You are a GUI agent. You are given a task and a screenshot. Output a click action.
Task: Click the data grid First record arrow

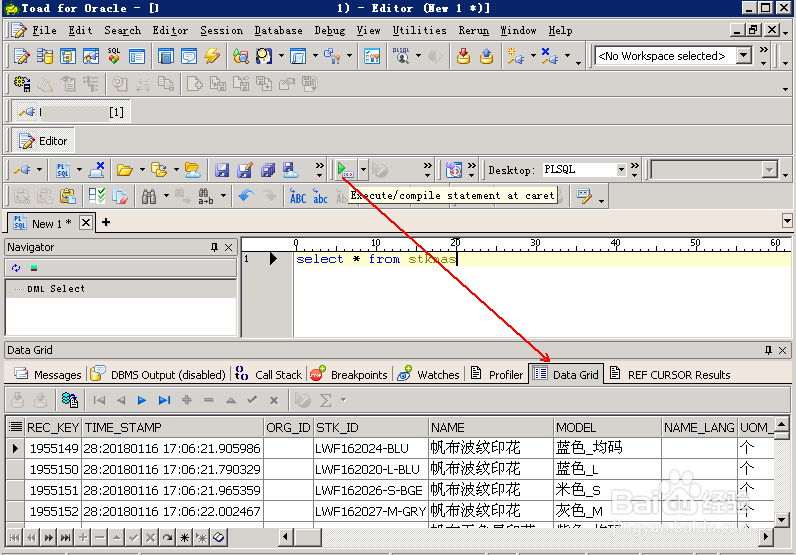click(x=99, y=400)
